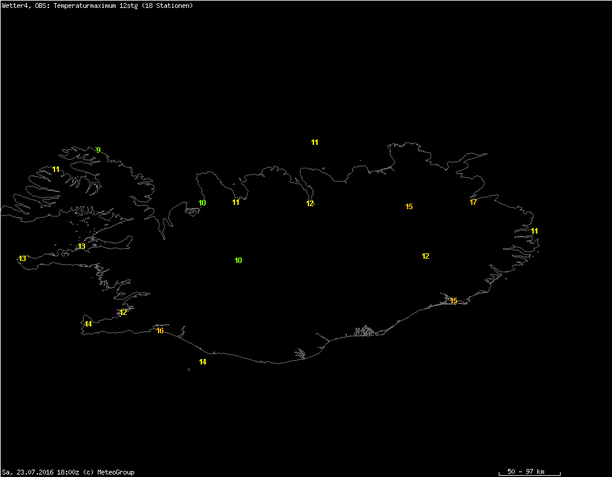Click the inland 15 in north-east Iceland
This screenshot has height=477, width=612.
coord(409,207)
